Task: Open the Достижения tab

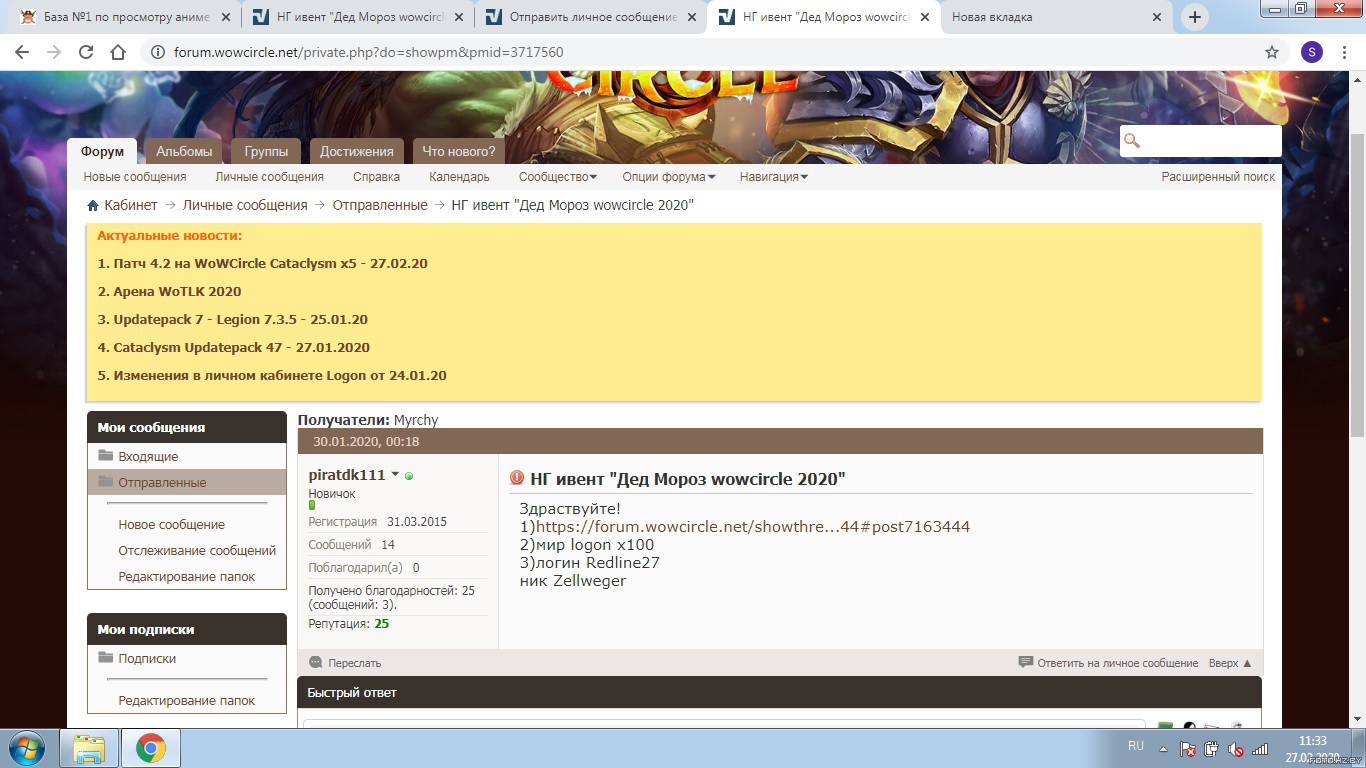Action: [357, 151]
